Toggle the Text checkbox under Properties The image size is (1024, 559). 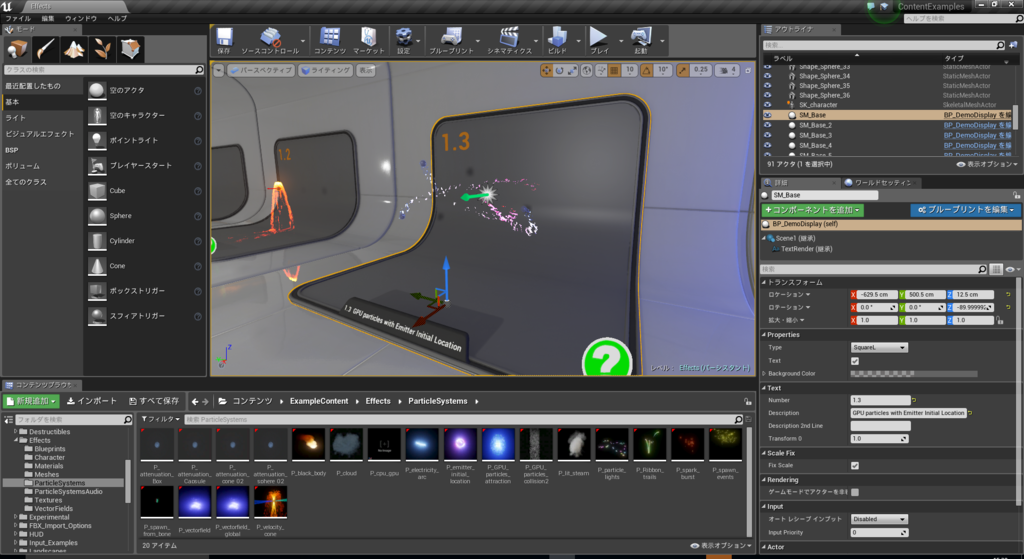pyautogui.click(x=855, y=360)
